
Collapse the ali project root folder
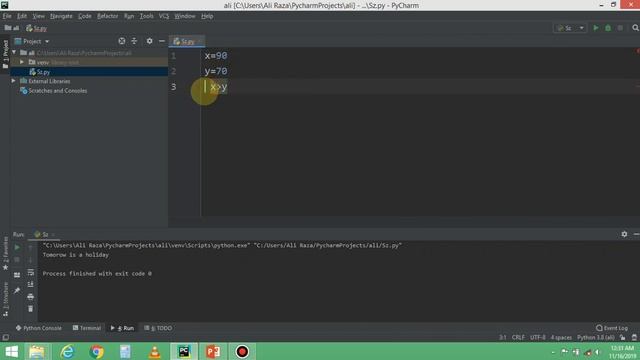14,53
